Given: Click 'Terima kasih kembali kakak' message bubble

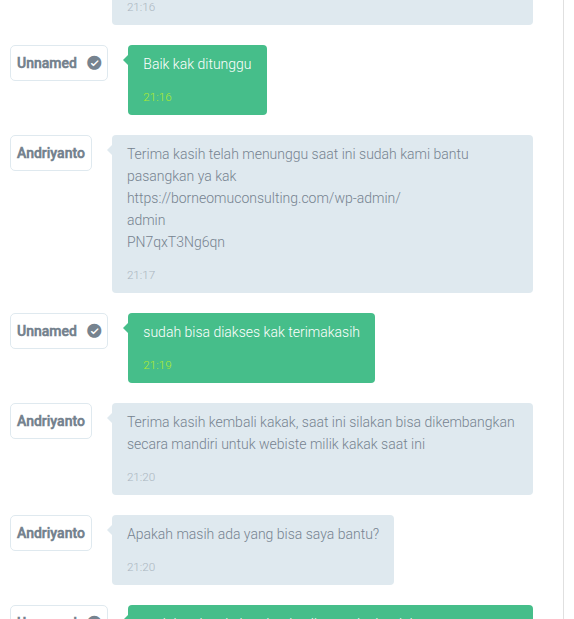Looking at the screenshot, I should coord(323,449).
